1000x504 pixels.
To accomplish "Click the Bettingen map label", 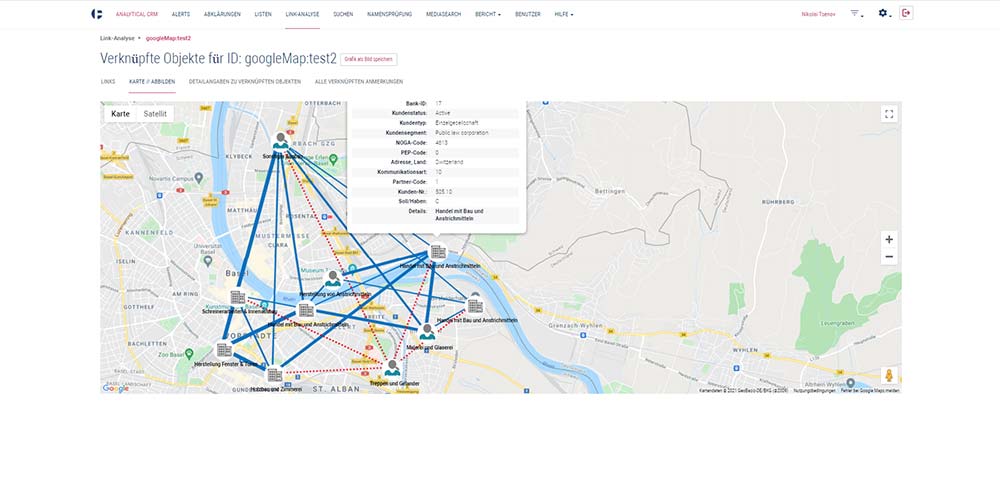I will click(x=608, y=191).
